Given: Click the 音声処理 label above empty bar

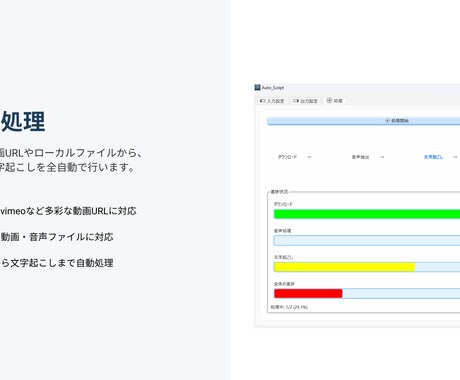Looking at the screenshot, I should (x=283, y=231).
